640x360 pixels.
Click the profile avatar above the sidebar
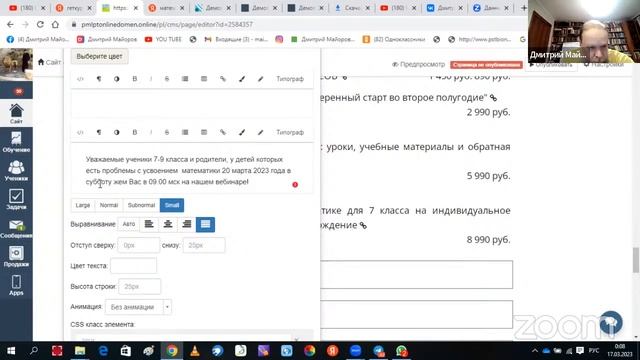click(x=16, y=64)
